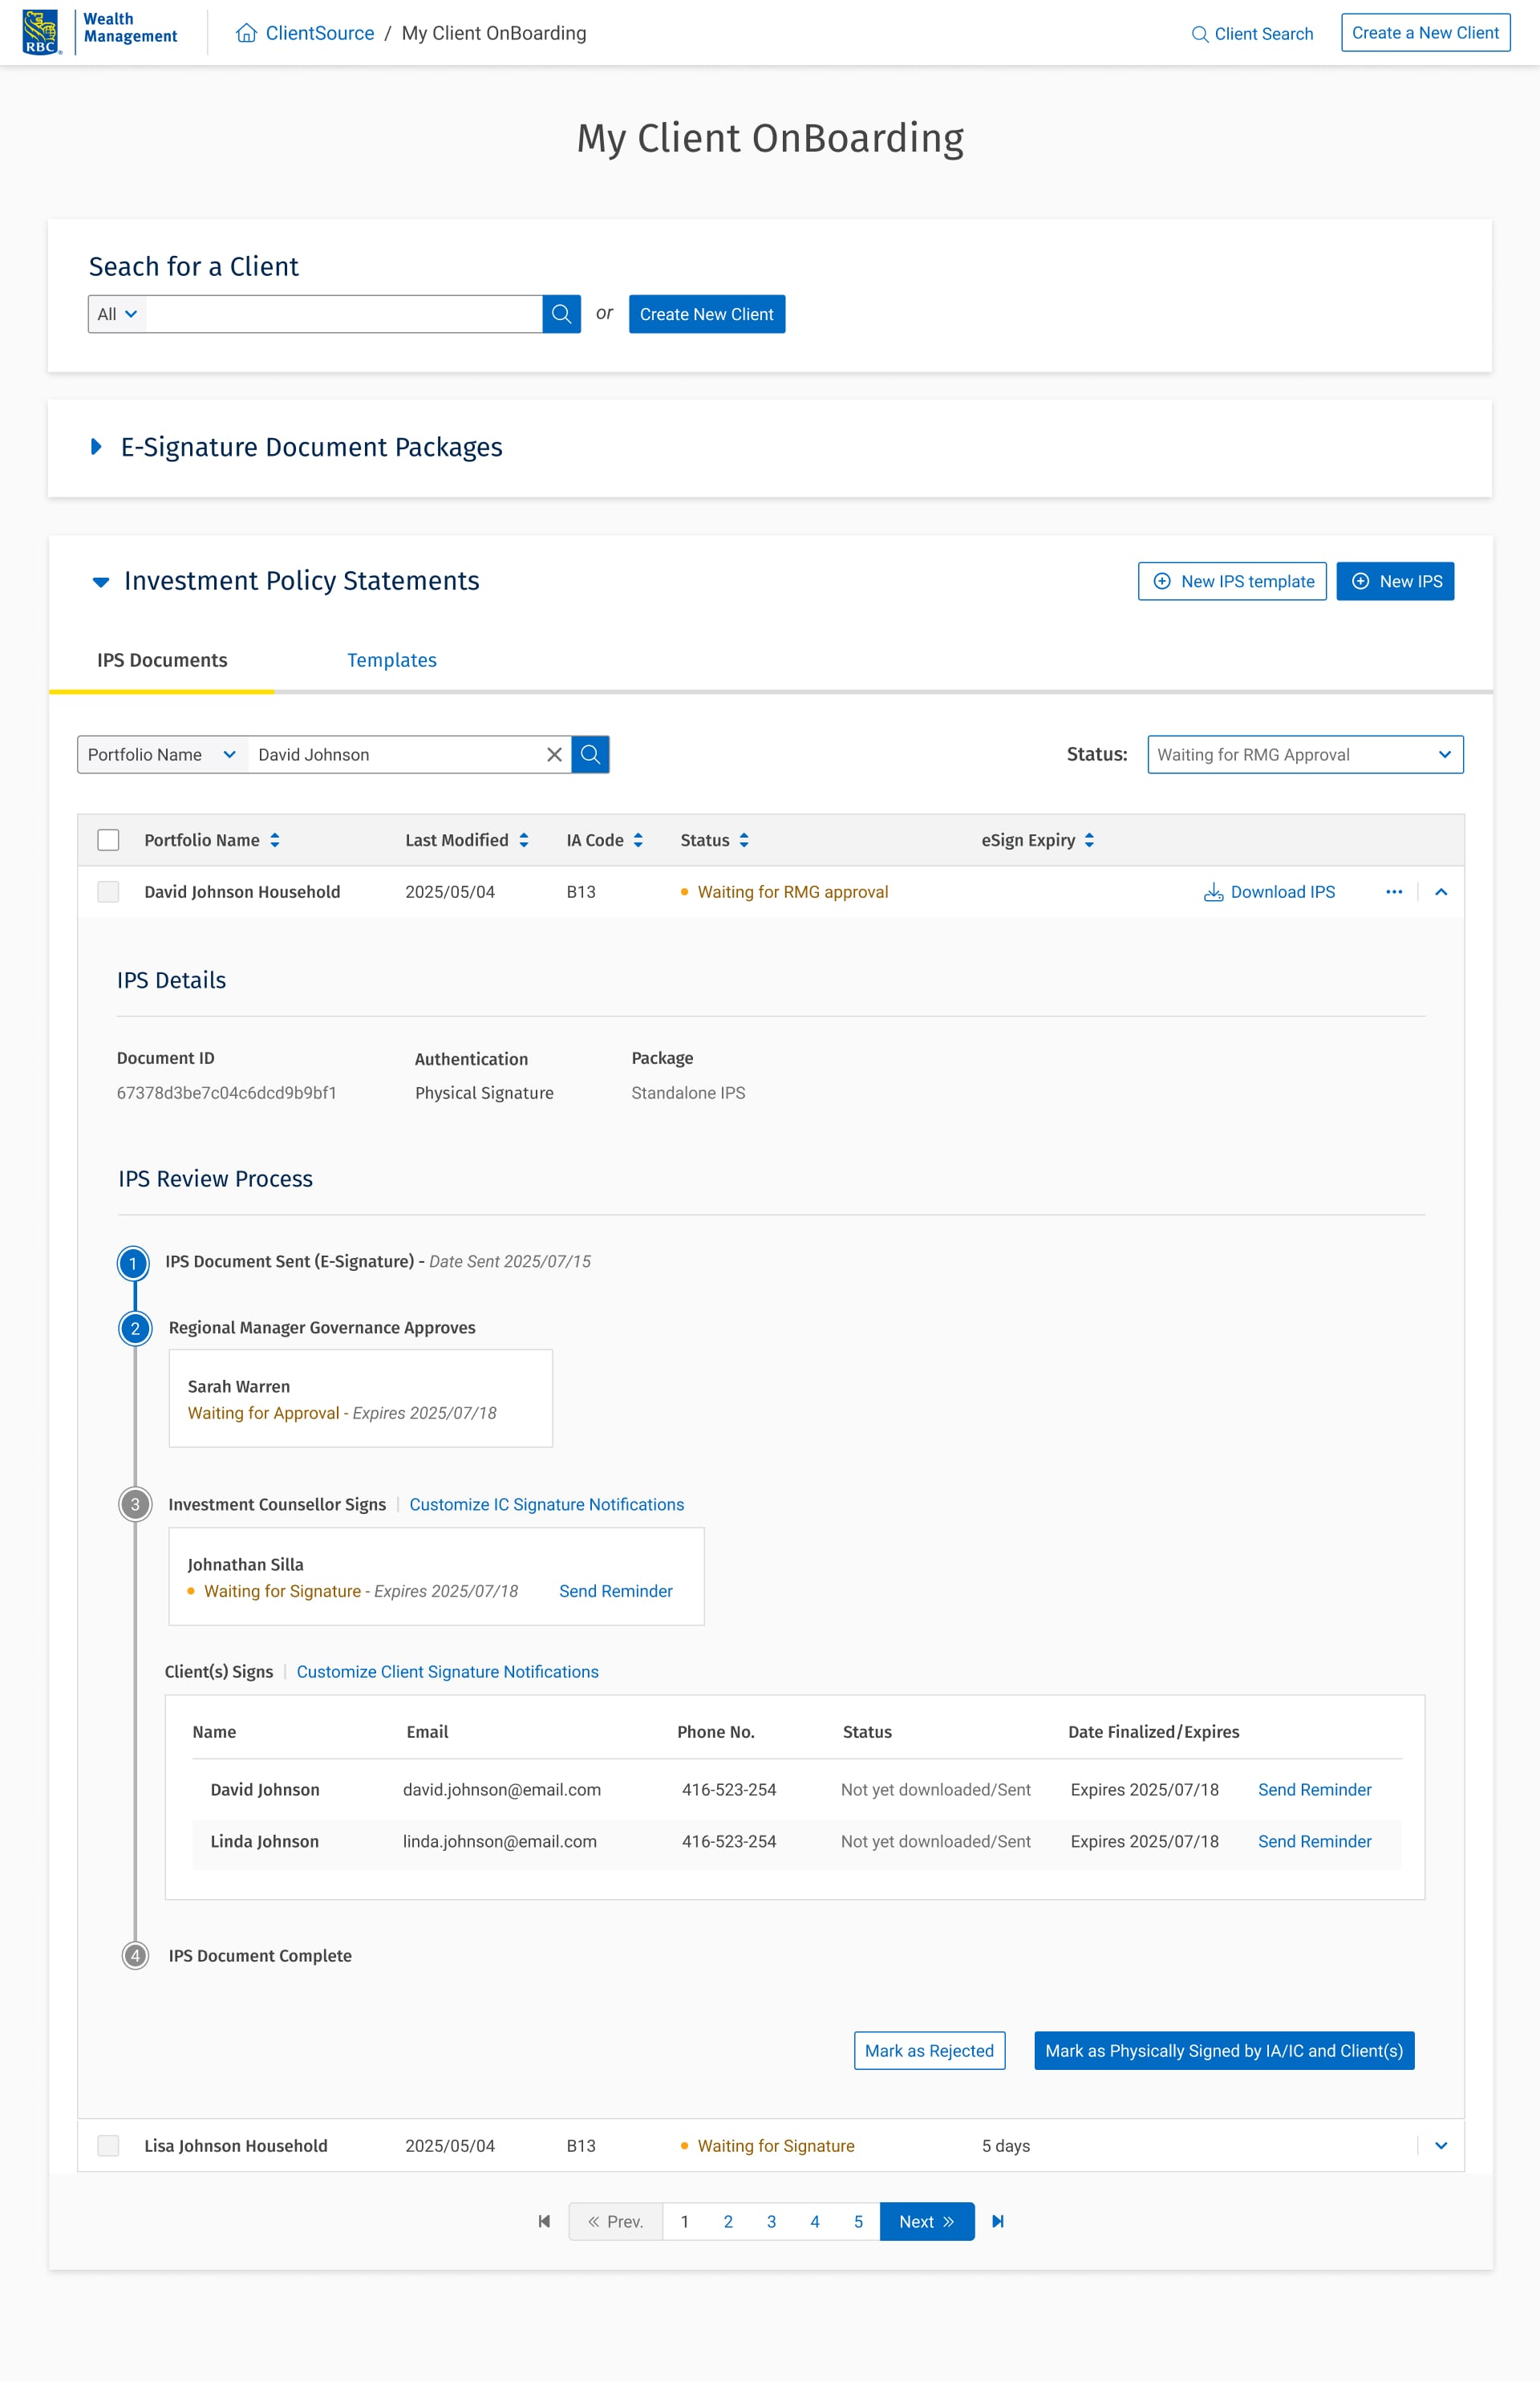The image size is (1540, 2382).
Task: Jump to the first page with skip icon
Action: click(x=544, y=2221)
